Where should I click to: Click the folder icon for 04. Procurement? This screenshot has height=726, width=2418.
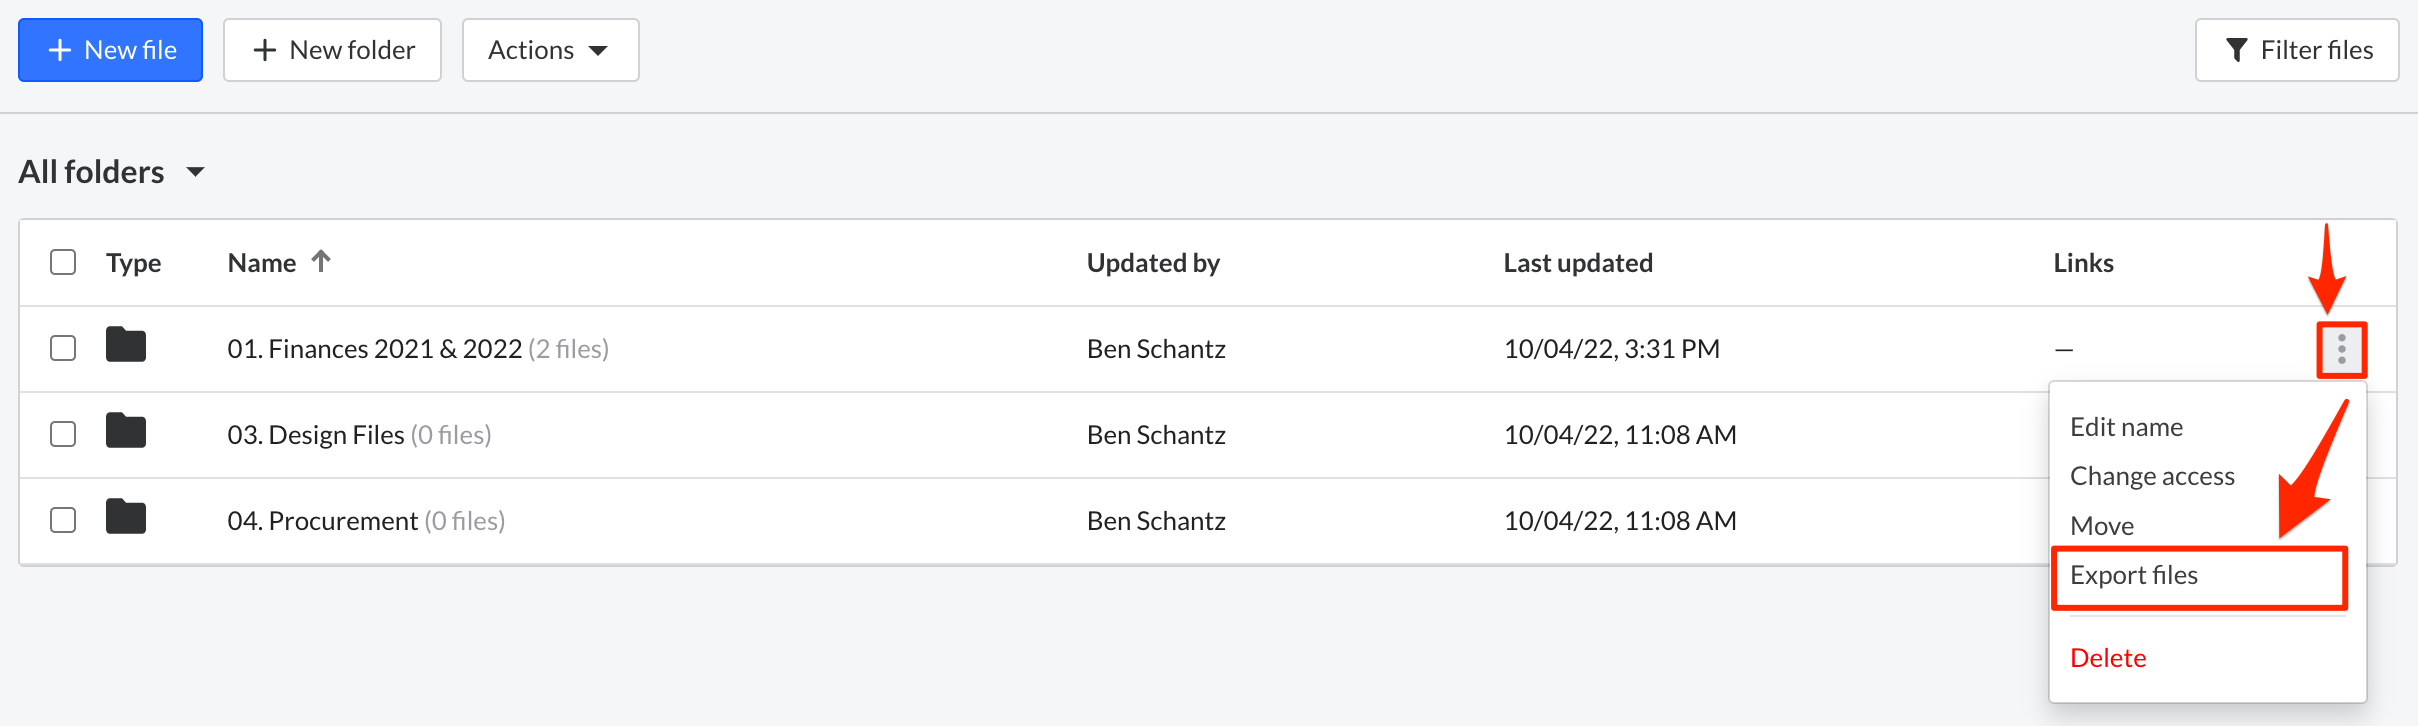point(125,518)
